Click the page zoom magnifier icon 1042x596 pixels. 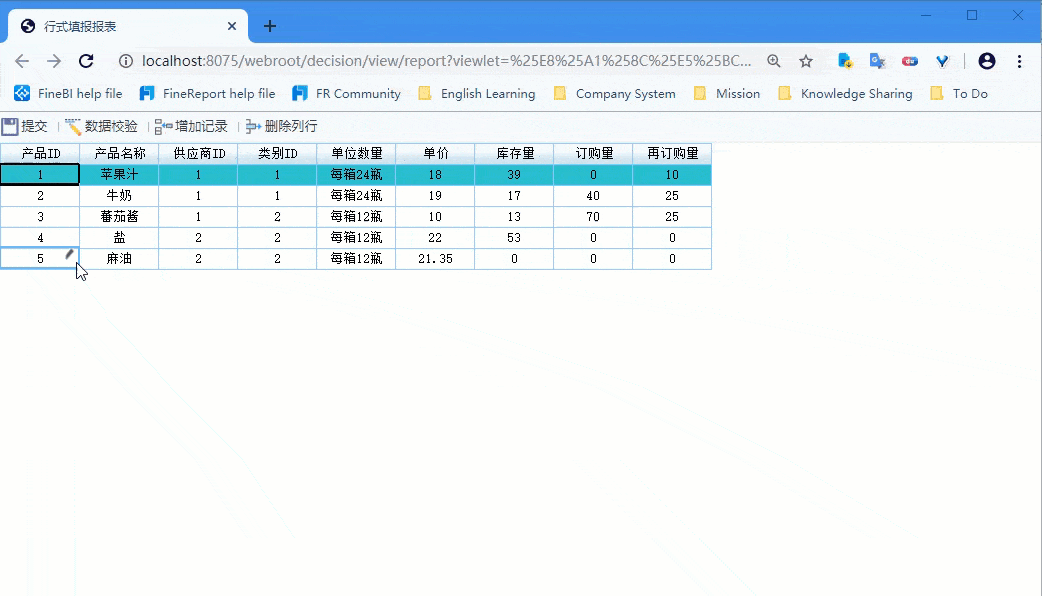pyautogui.click(x=773, y=60)
